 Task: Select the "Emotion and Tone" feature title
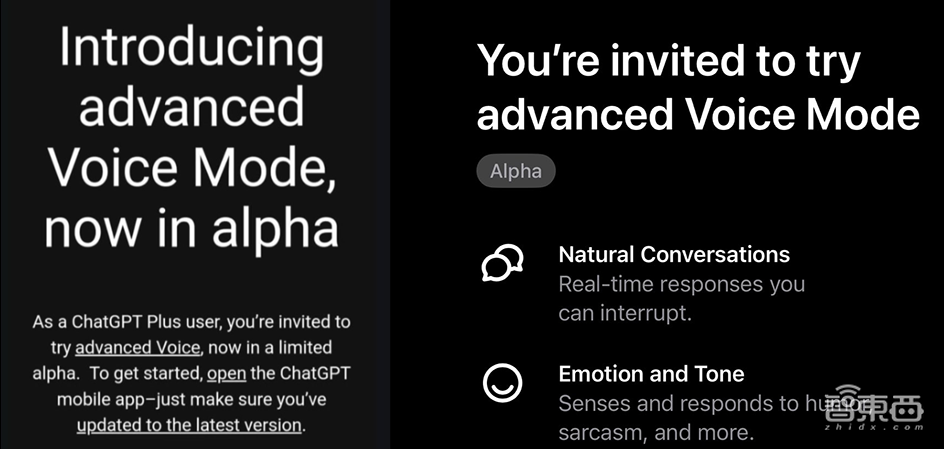(651, 374)
